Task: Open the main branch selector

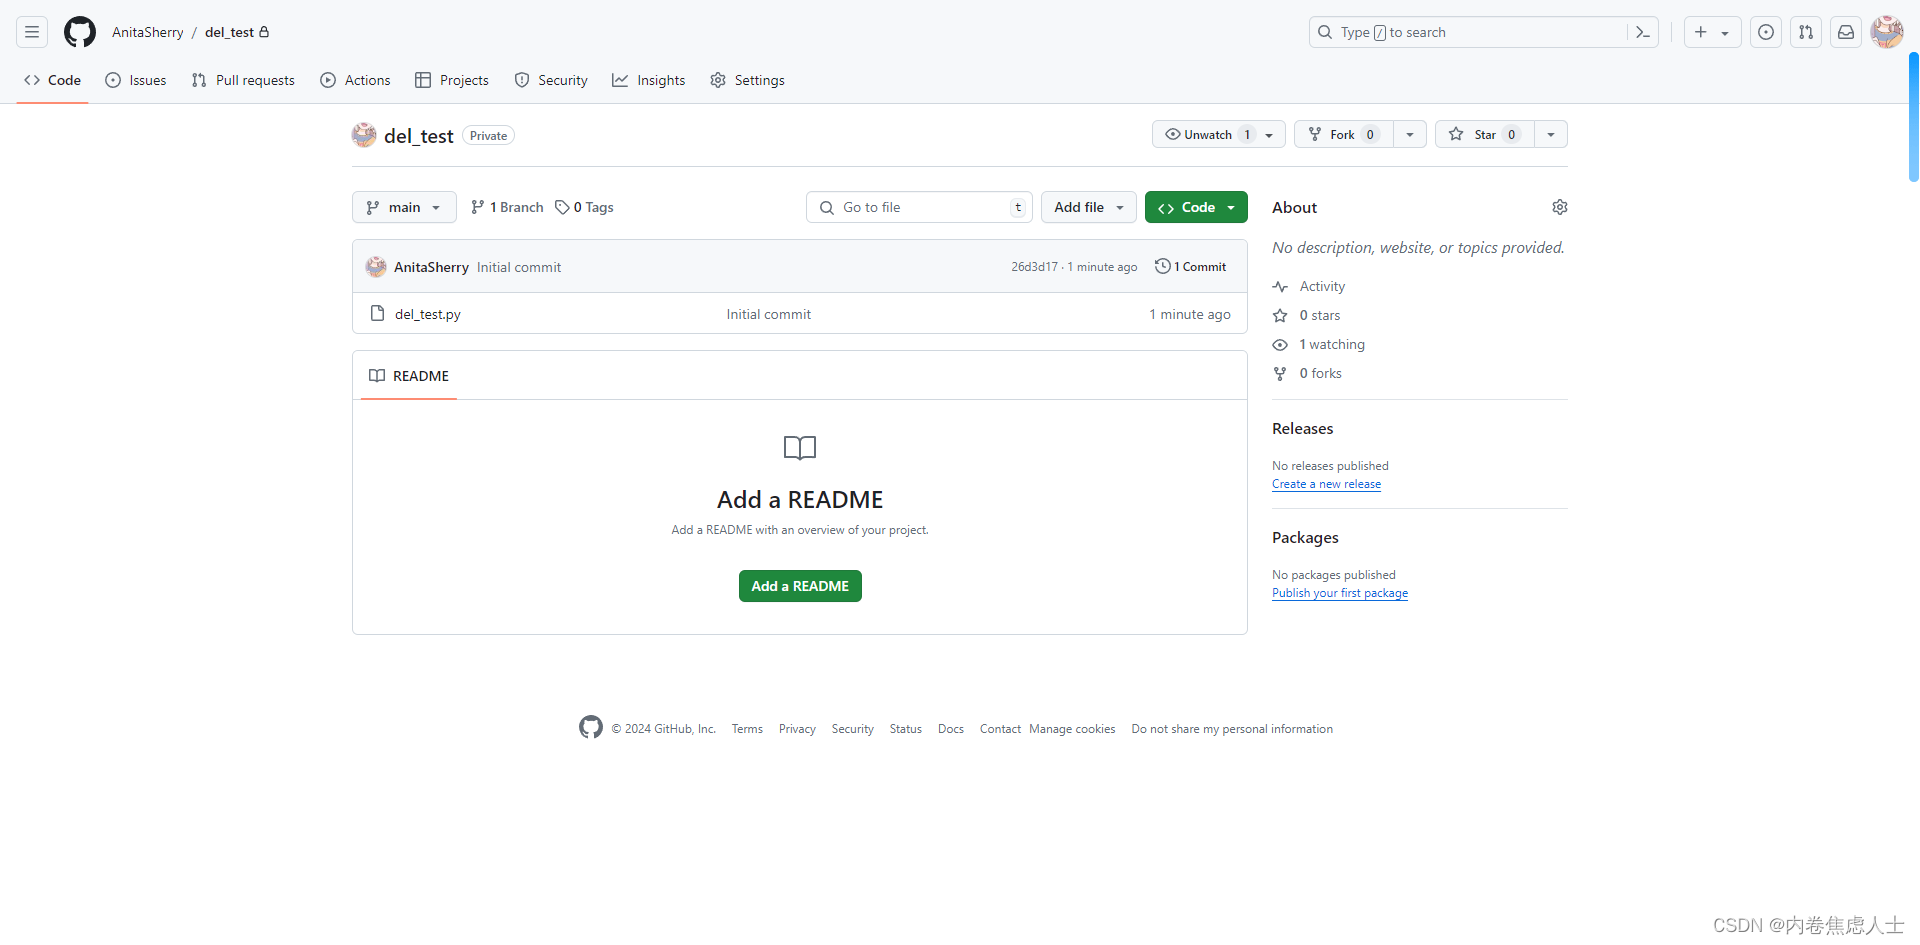Action: 404,207
